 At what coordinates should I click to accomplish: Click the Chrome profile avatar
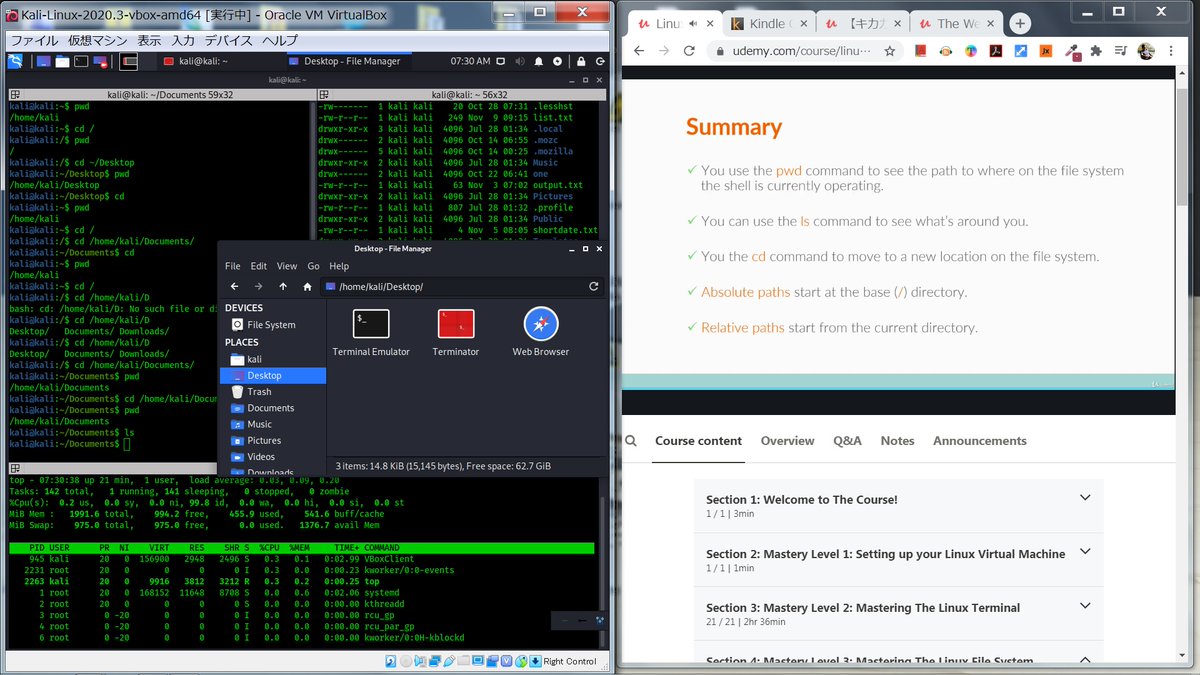click(x=1145, y=51)
